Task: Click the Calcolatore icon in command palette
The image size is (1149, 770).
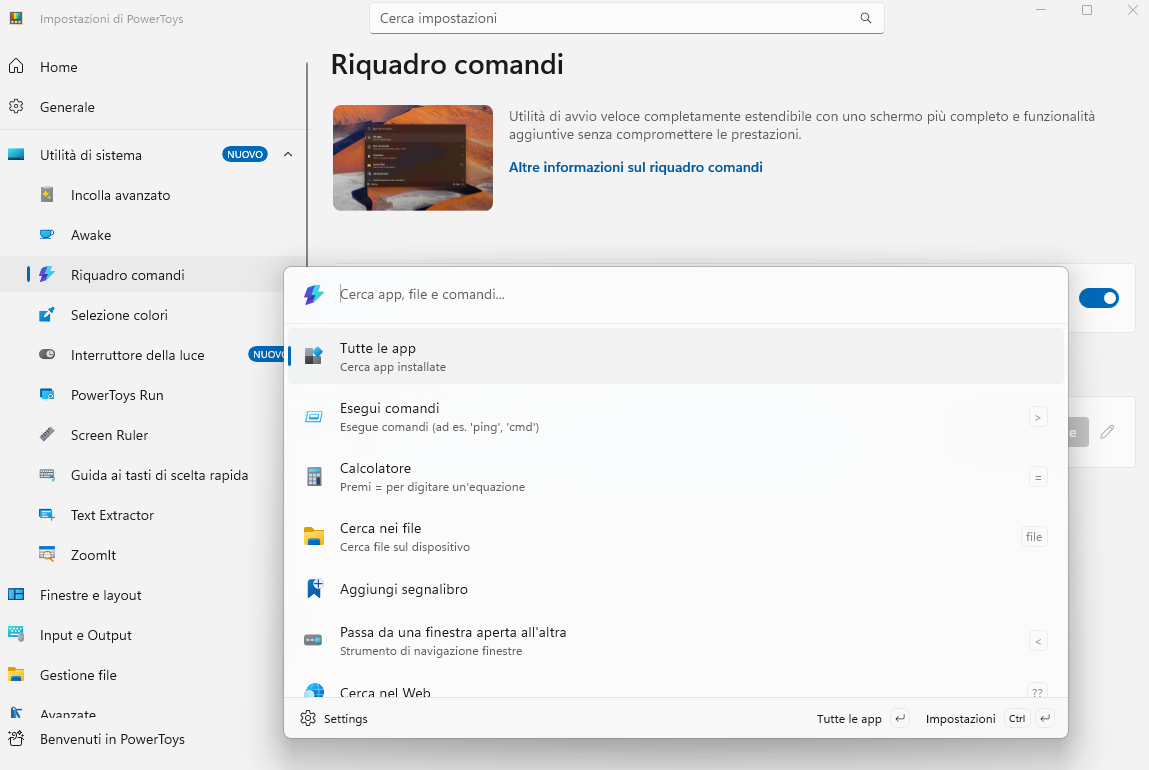Action: pyautogui.click(x=314, y=477)
